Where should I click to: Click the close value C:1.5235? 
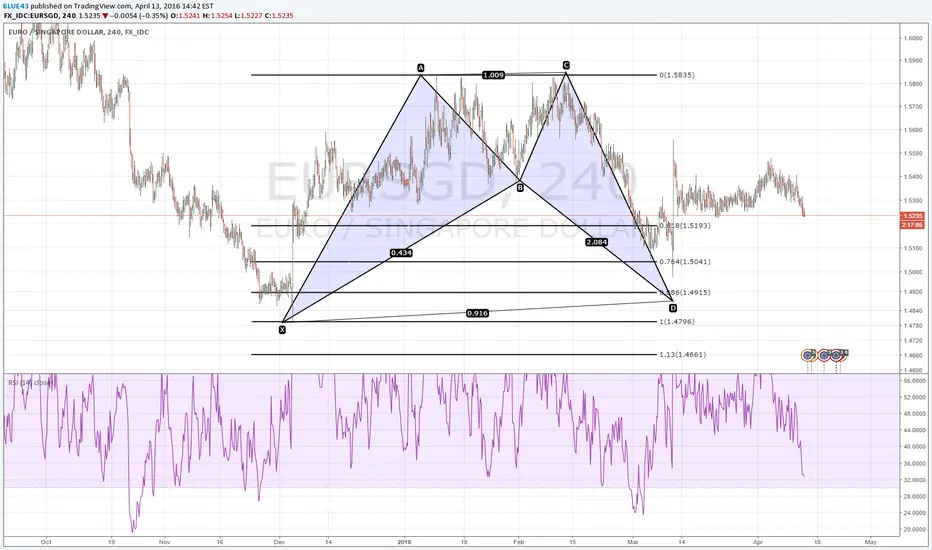pos(279,15)
